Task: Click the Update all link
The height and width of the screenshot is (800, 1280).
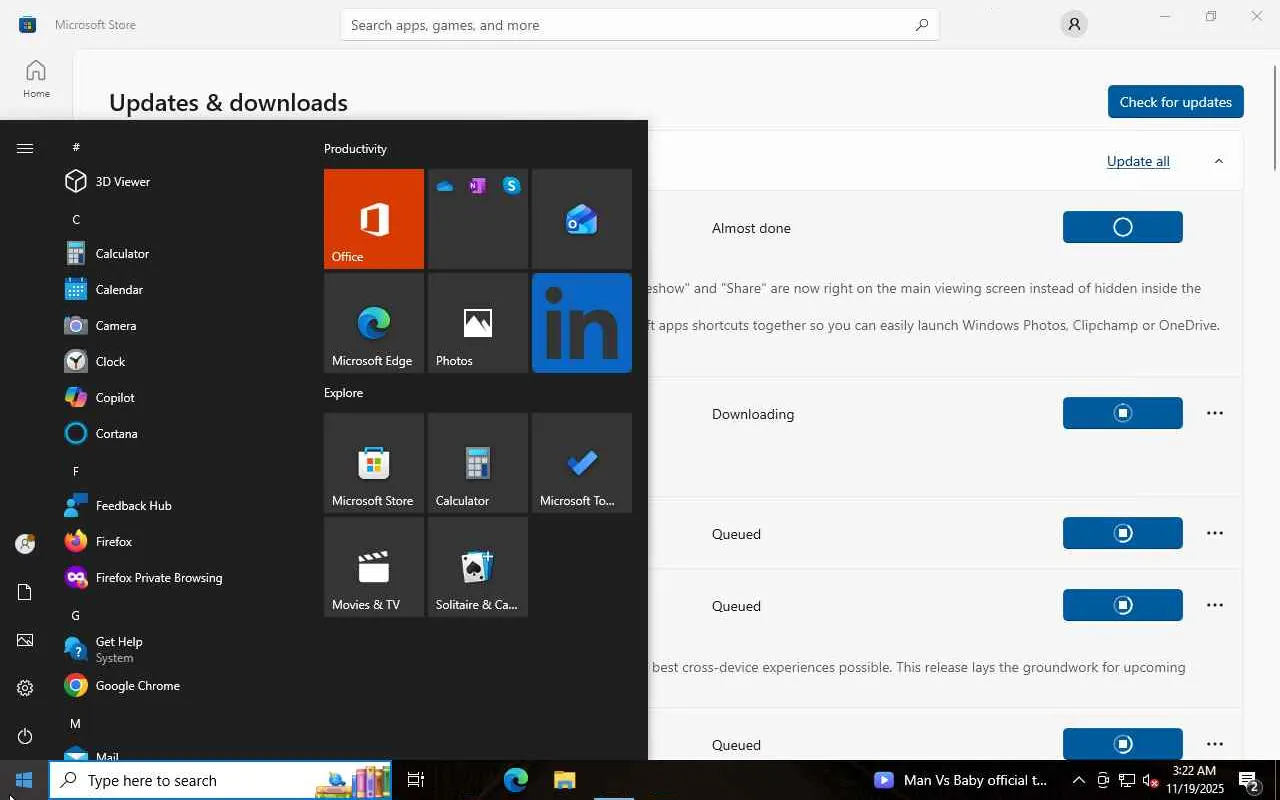Action: coord(1138,161)
